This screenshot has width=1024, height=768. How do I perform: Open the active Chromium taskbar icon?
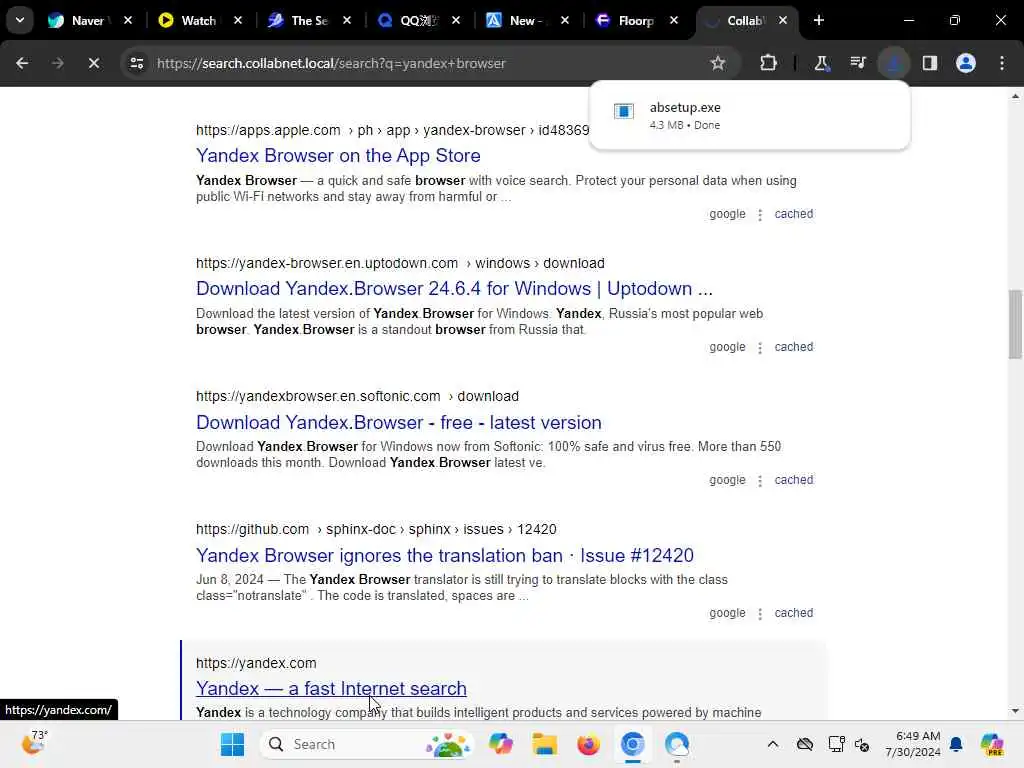pyautogui.click(x=632, y=744)
